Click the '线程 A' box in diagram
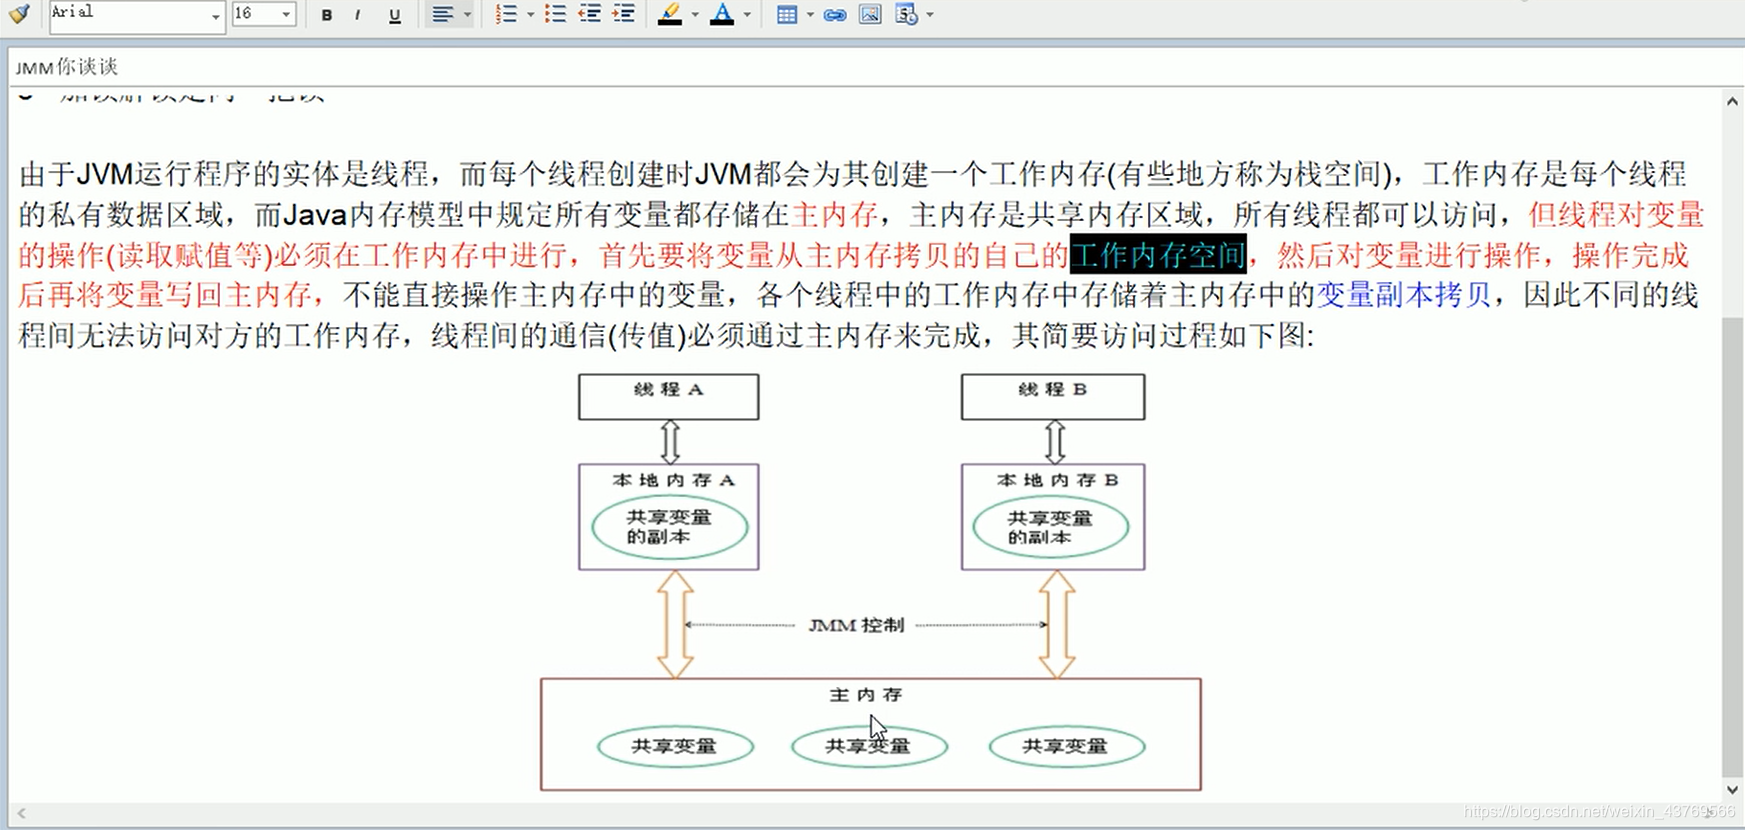Viewport: 1745px width, 830px height. 668,396
